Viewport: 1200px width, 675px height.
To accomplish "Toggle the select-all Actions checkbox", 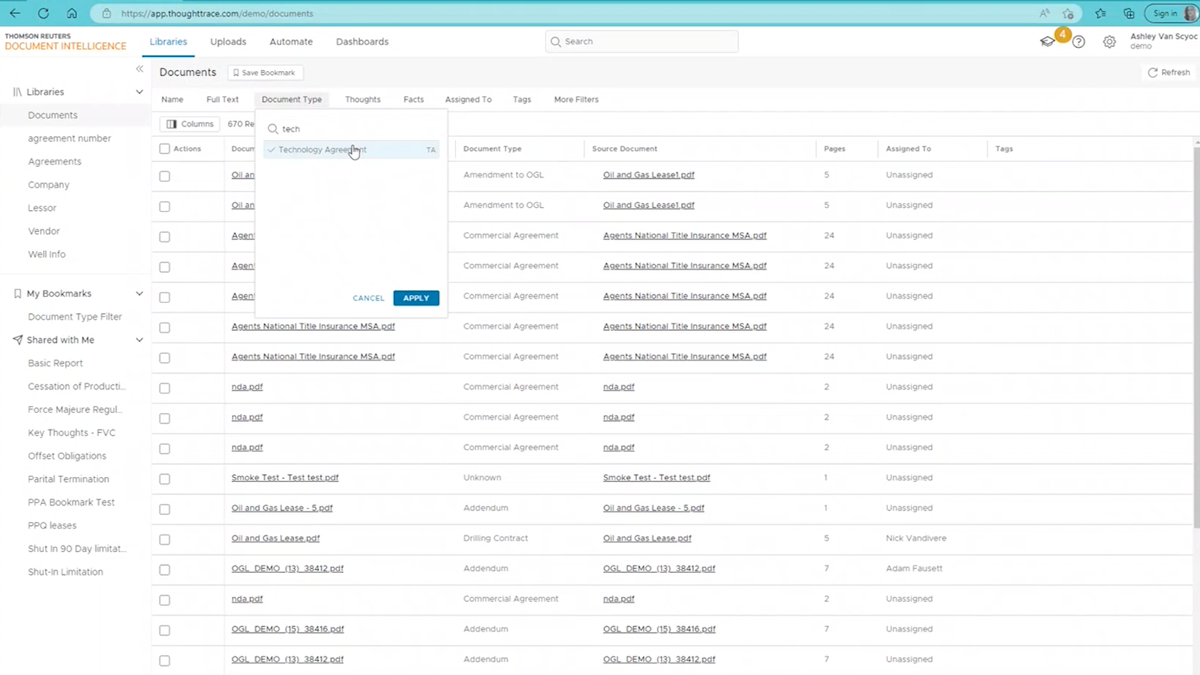I will coord(165,149).
